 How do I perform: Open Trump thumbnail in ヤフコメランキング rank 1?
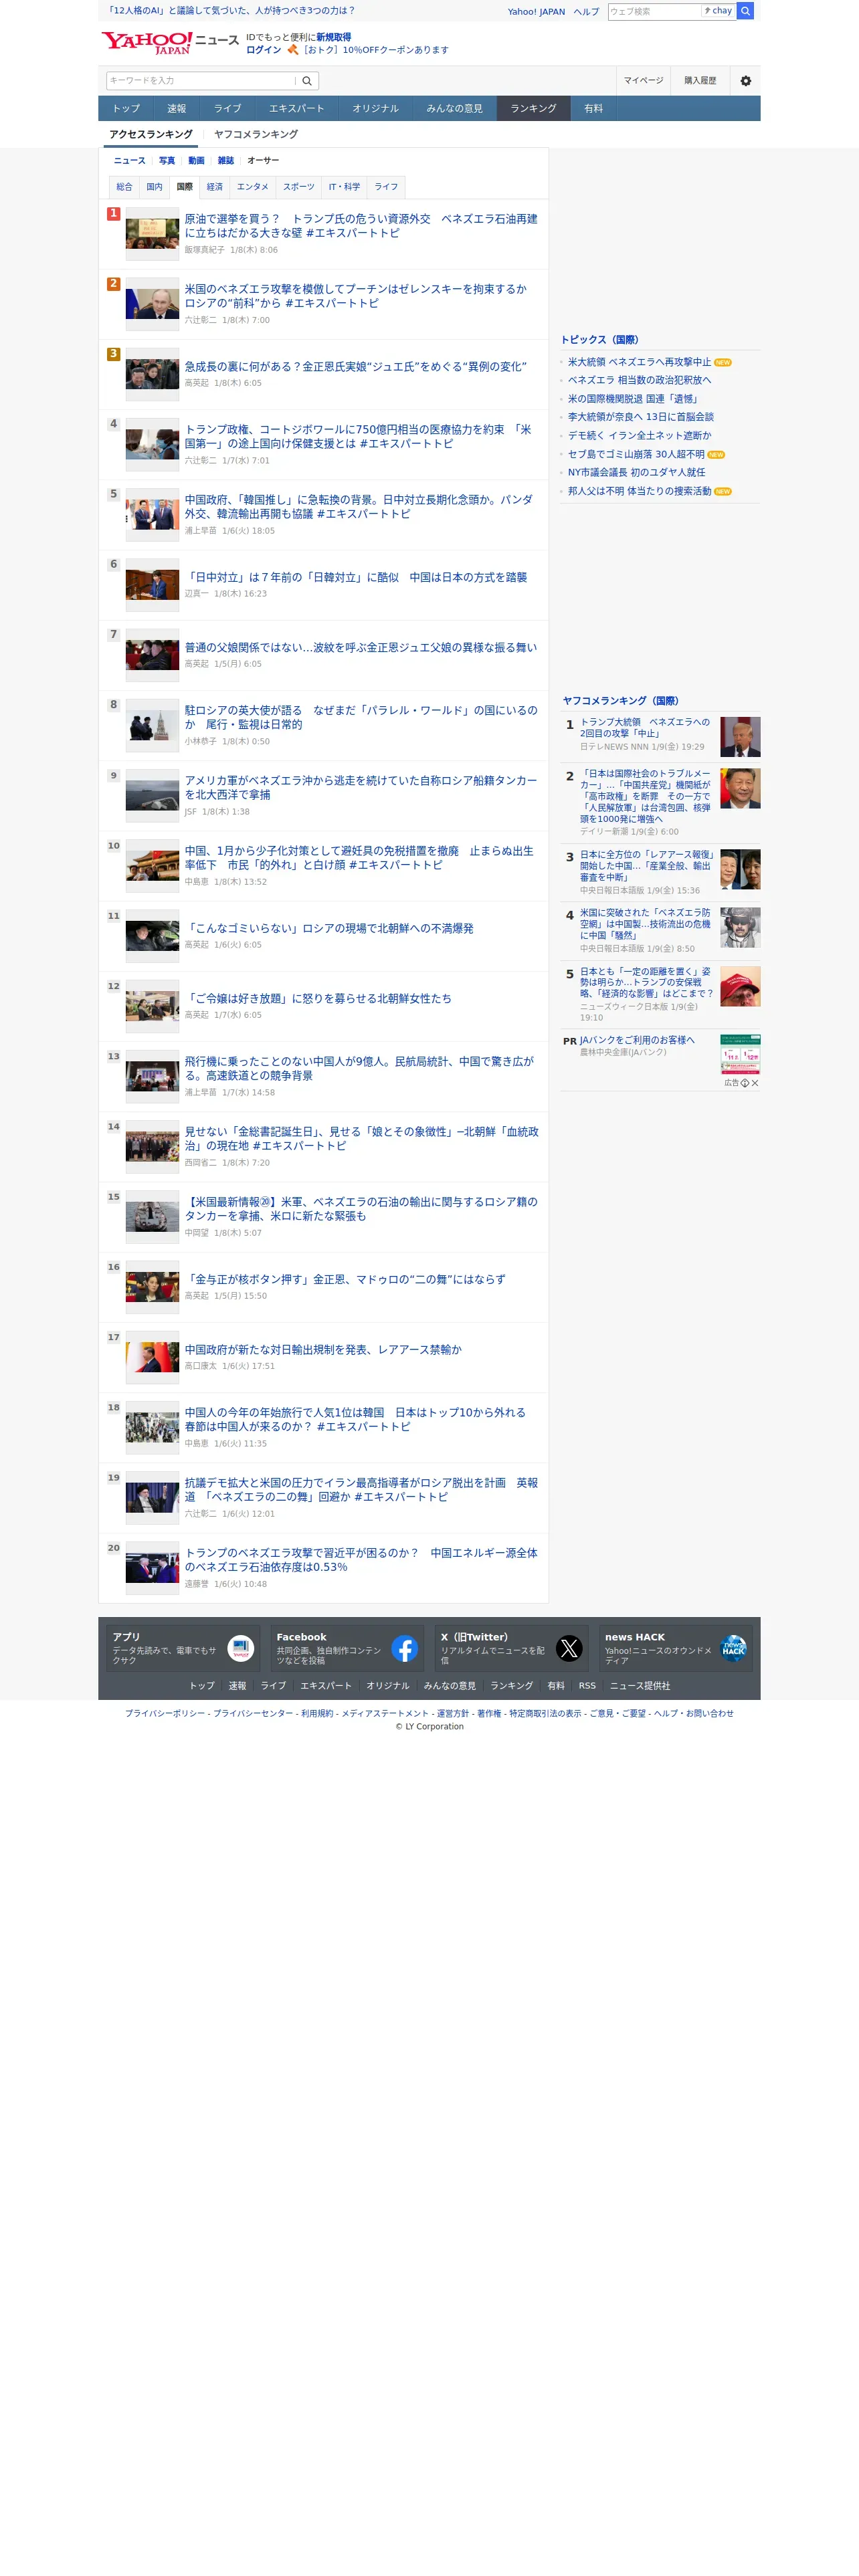(x=740, y=737)
